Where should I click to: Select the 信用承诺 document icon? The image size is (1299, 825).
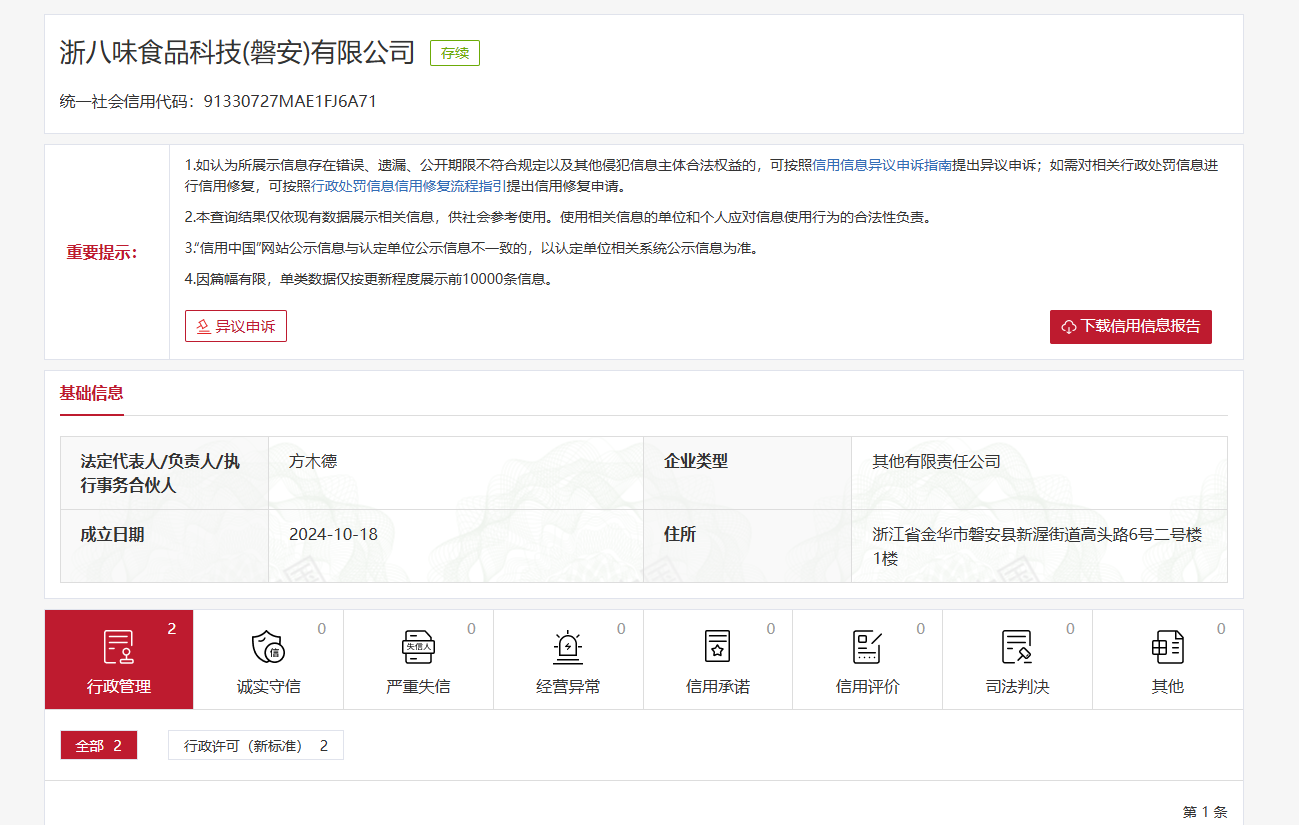717,648
